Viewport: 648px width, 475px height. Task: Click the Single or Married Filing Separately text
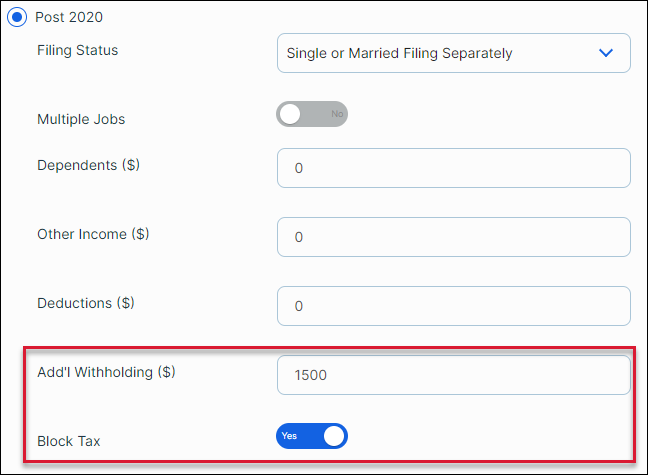point(399,53)
